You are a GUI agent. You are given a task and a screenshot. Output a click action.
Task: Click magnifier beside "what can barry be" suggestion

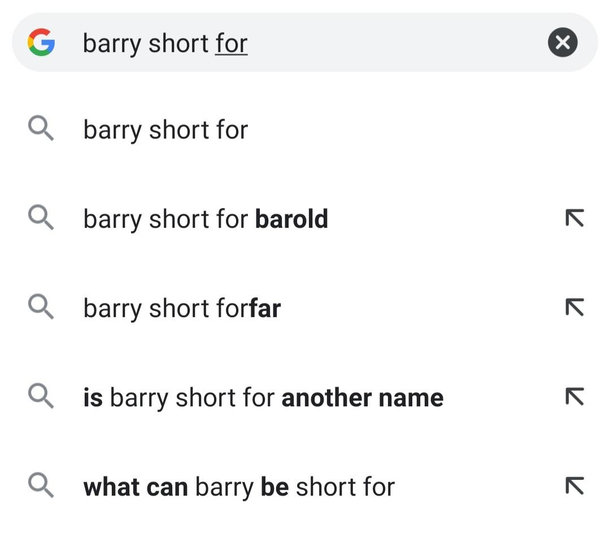41,487
